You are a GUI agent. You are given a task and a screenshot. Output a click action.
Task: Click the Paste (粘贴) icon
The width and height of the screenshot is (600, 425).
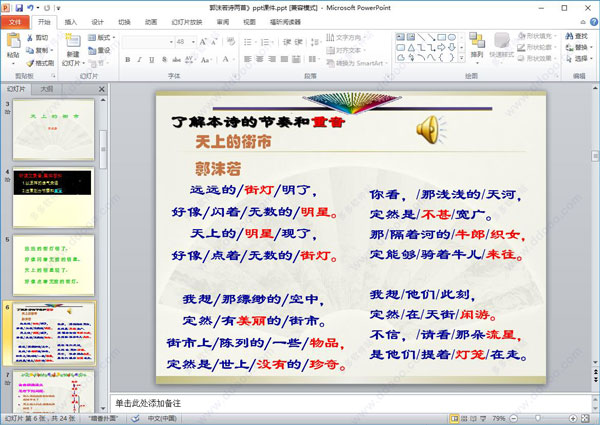click(x=13, y=41)
